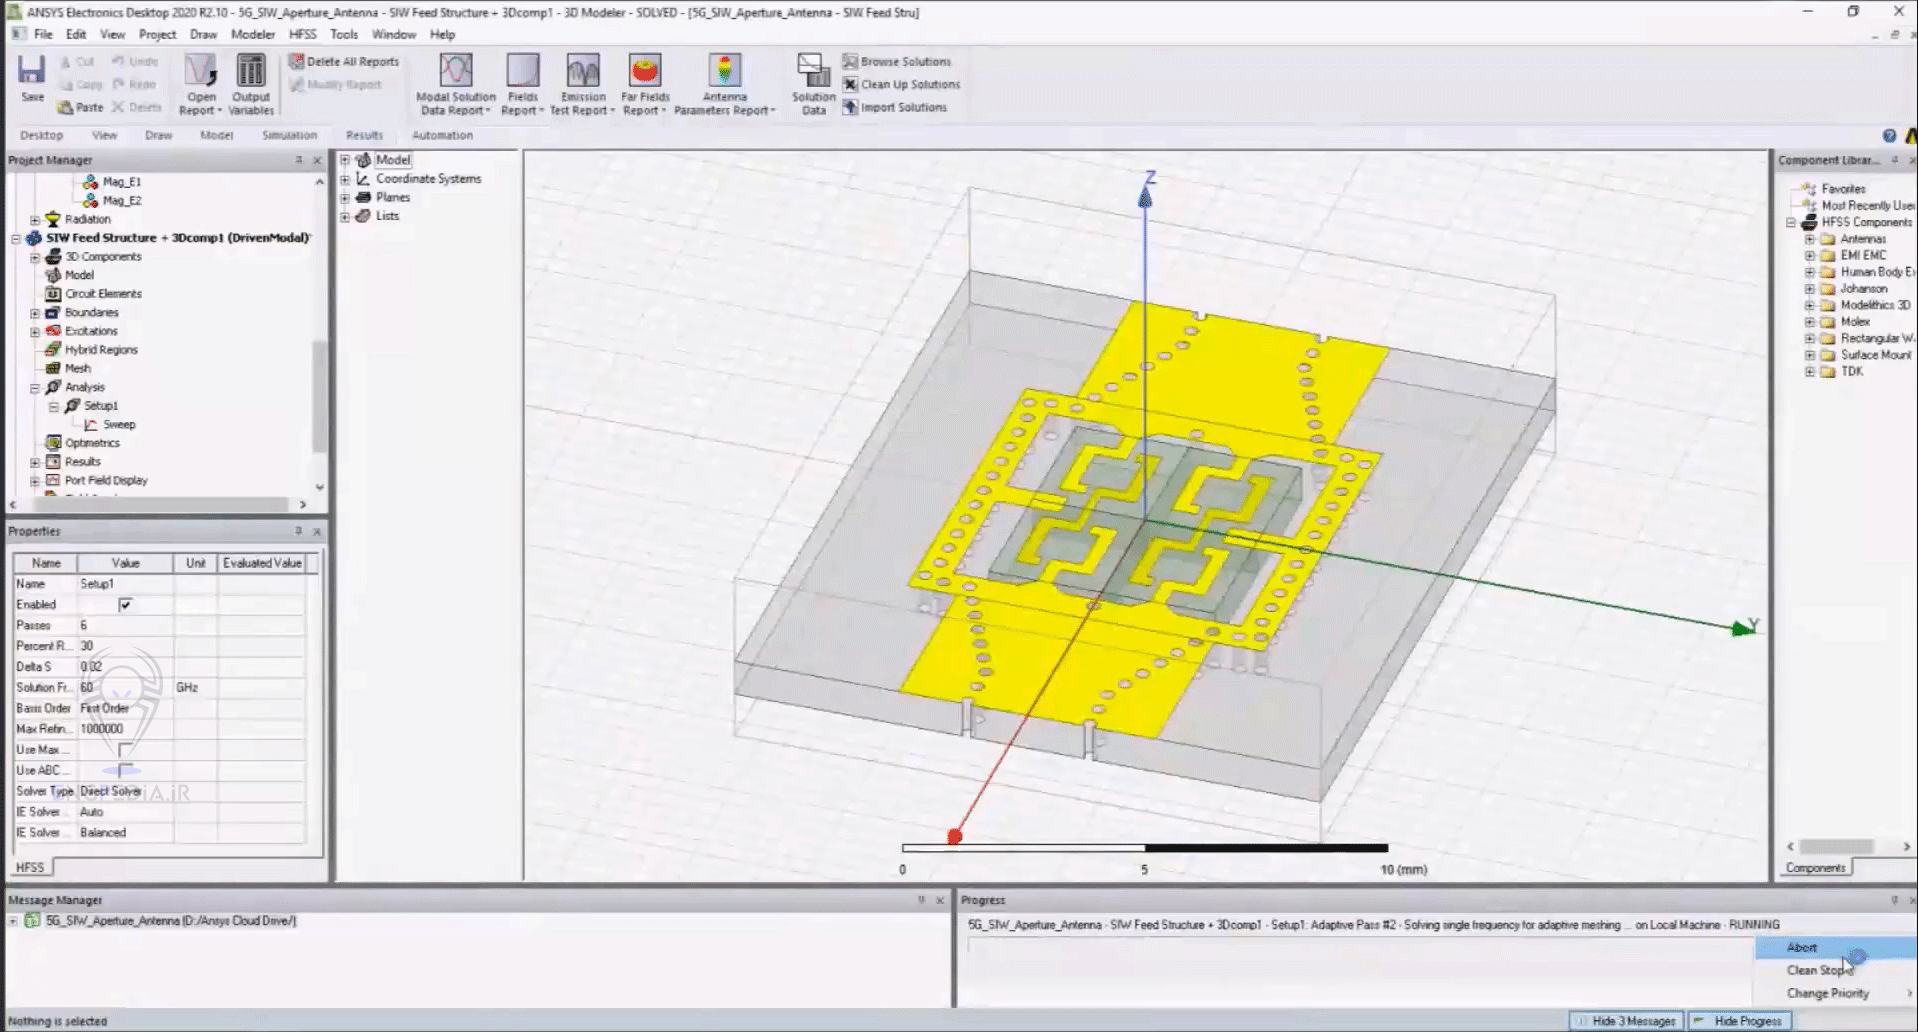Uncheck the Enabled checkbox for Setup1
The image size is (1918, 1032).
click(124, 604)
